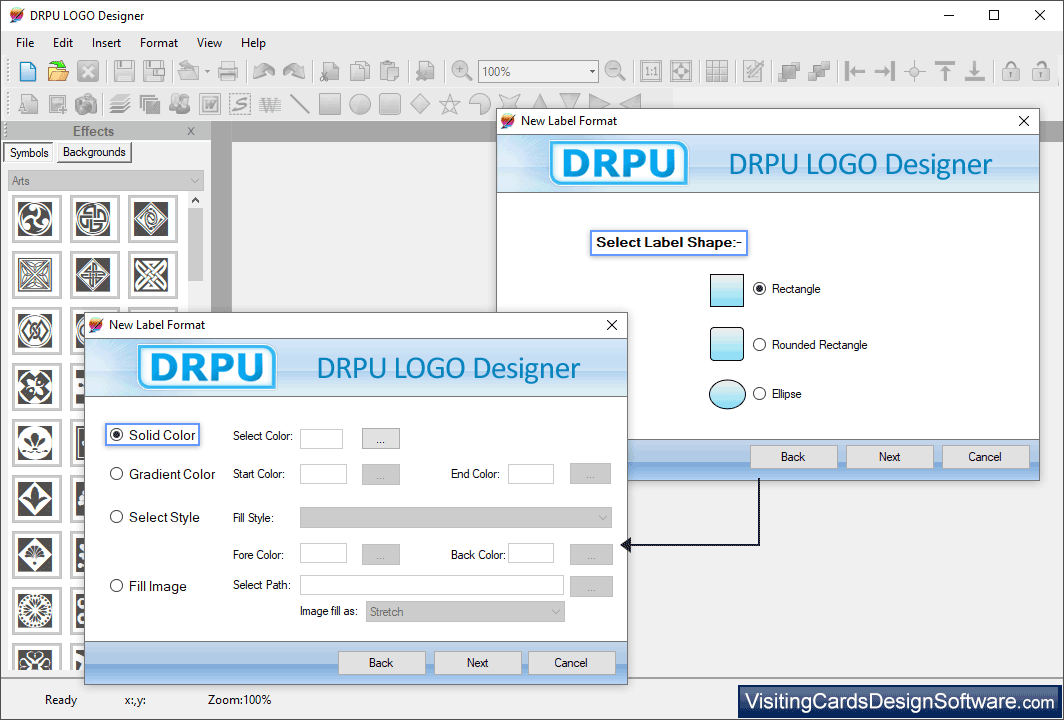Image resolution: width=1064 pixels, height=720 pixels.
Task: Click Cancel in the color fill dialog
Action: pyautogui.click(x=571, y=663)
